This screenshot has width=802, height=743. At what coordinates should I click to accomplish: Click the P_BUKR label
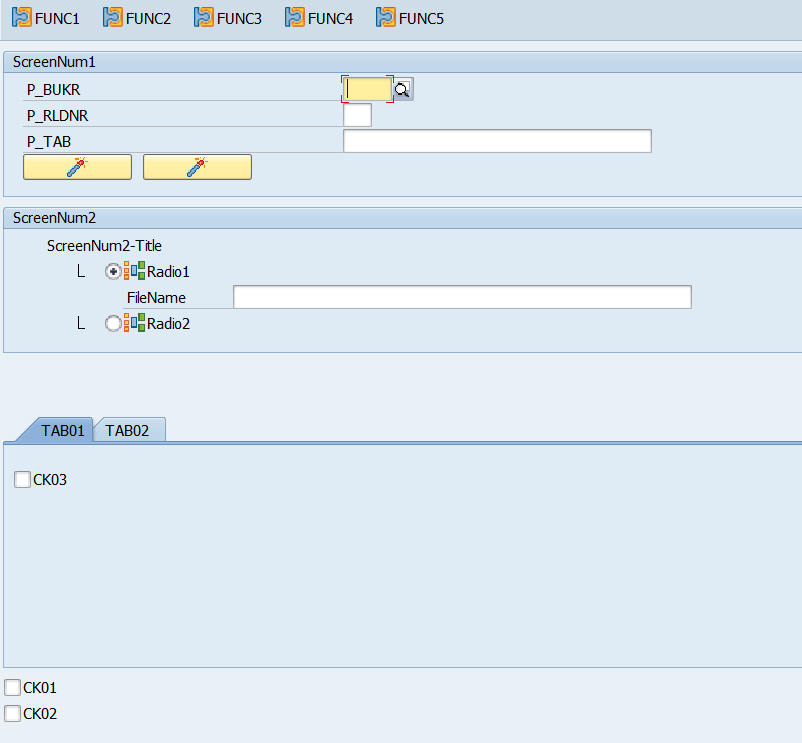[54, 90]
